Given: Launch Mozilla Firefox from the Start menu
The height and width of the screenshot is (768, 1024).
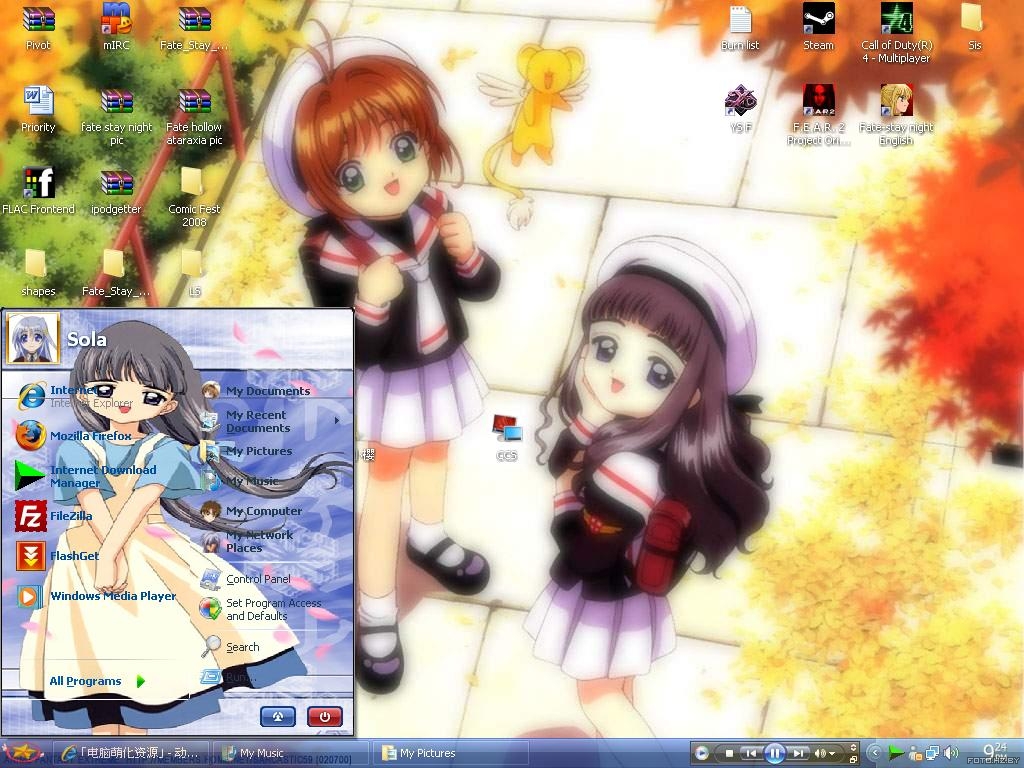Looking at the screenshot, I should point(73,436).
